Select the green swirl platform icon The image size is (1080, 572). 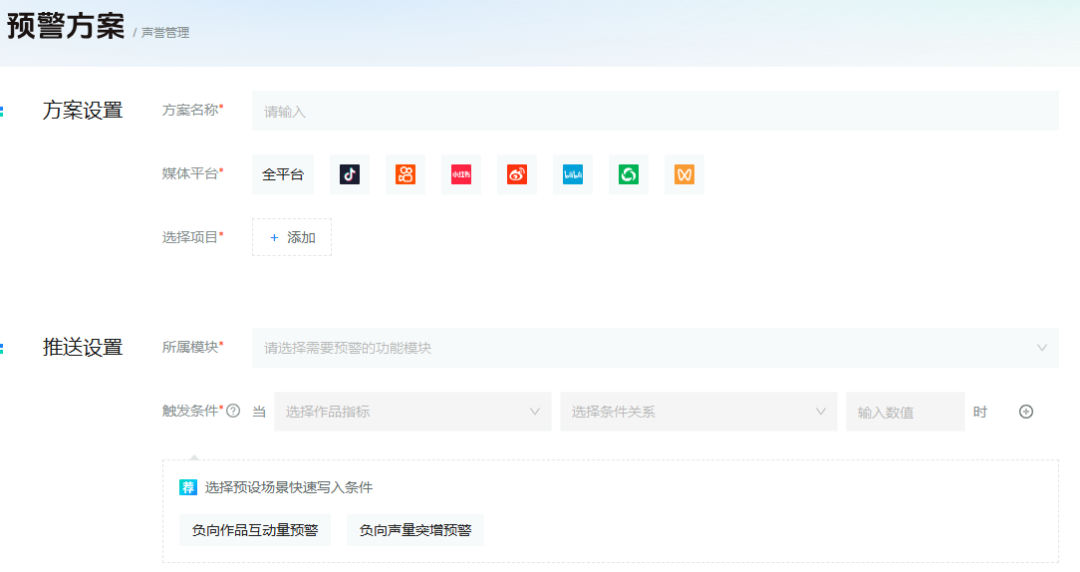(629, 174)
